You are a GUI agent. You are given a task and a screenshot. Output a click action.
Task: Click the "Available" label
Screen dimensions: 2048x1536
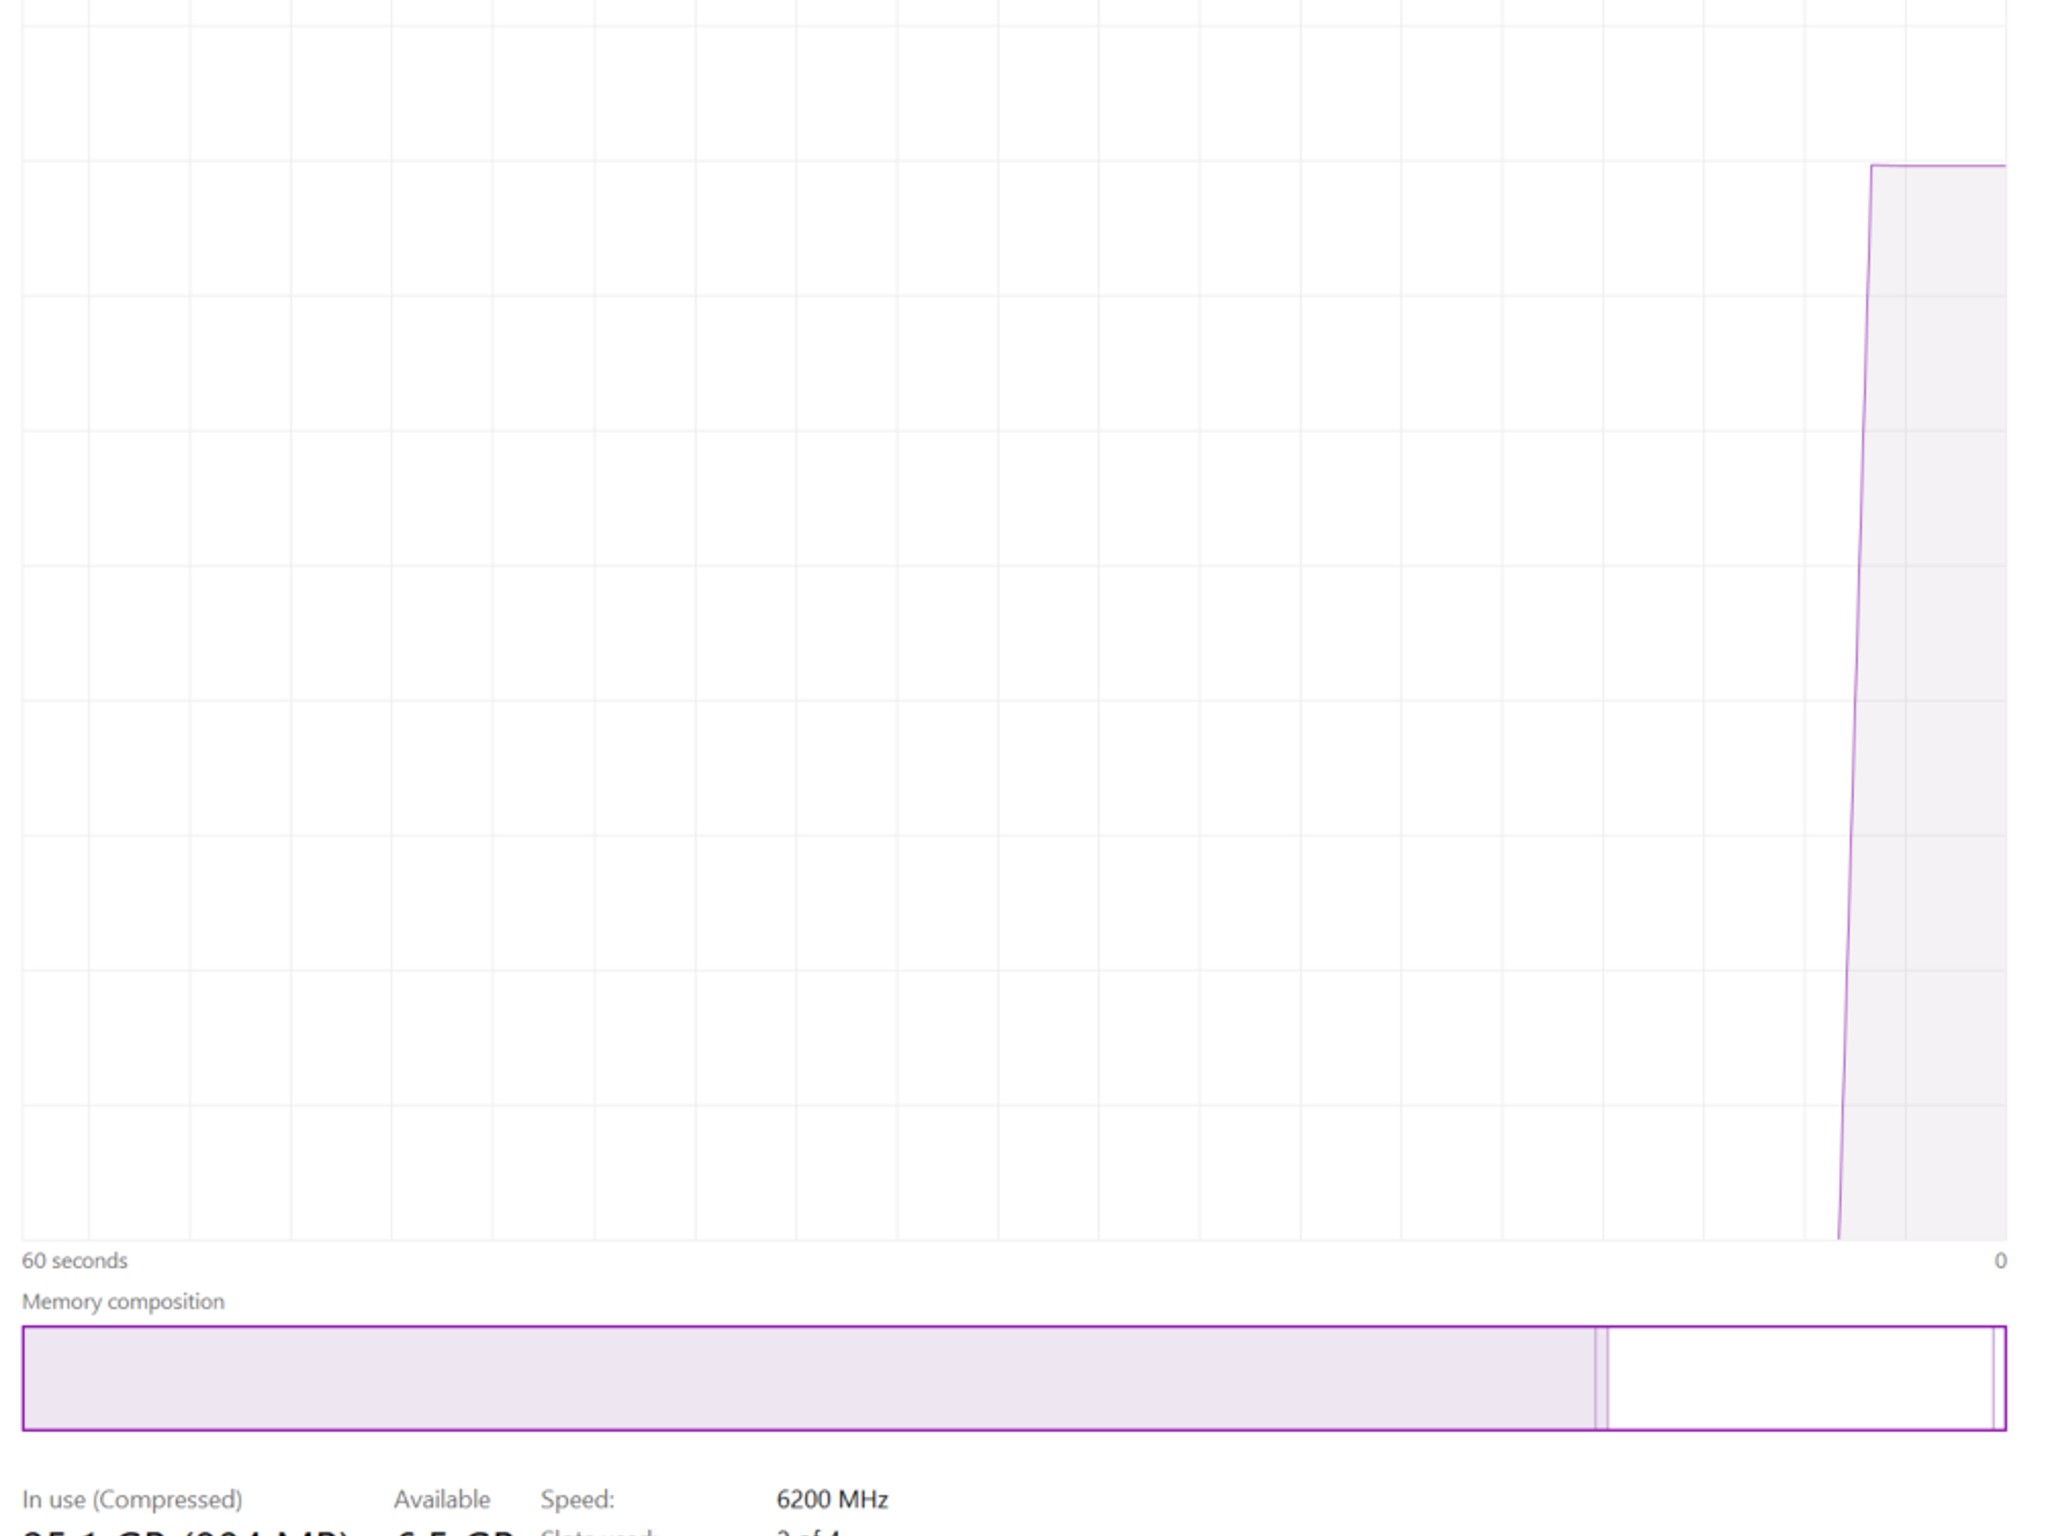[442, 1499]
